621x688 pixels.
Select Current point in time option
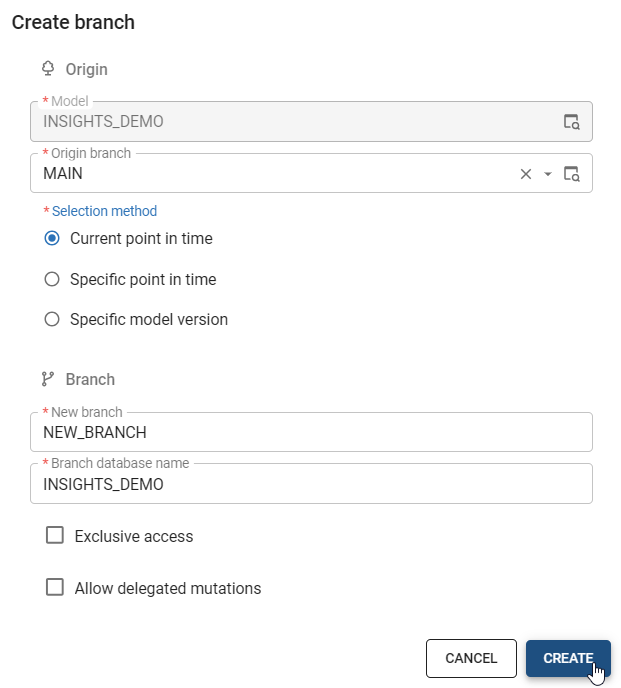52,239
